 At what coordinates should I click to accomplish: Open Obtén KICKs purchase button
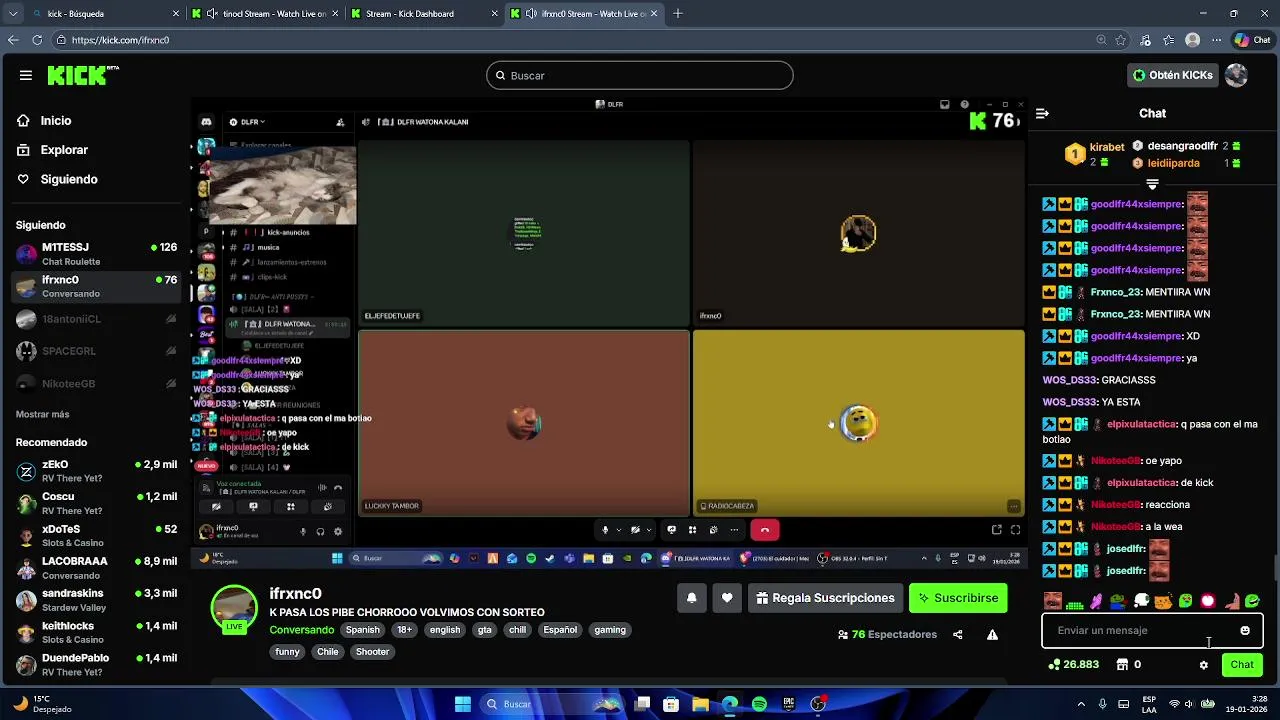[1172, 75]
